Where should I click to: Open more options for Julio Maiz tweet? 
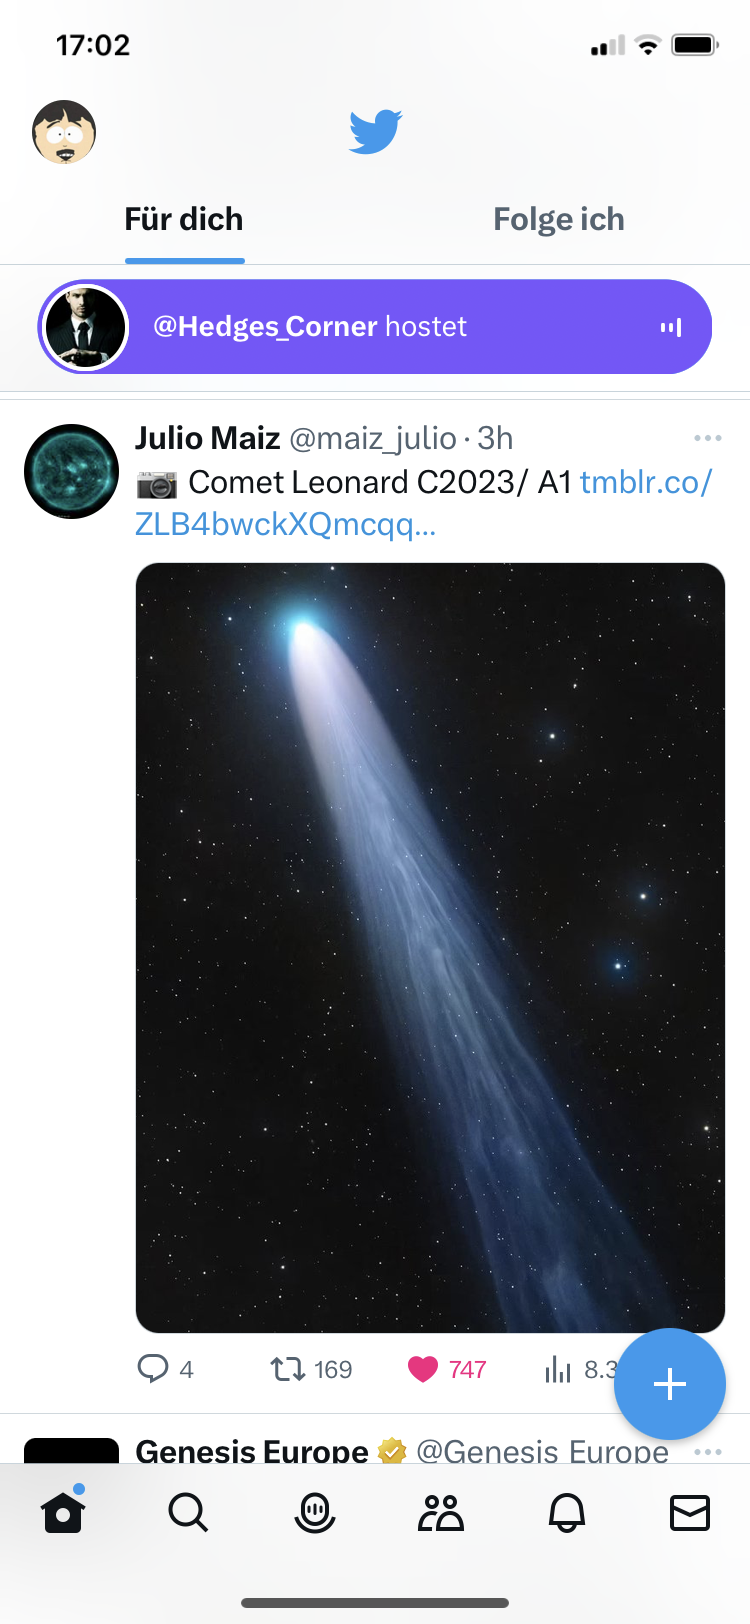point(707,439)
